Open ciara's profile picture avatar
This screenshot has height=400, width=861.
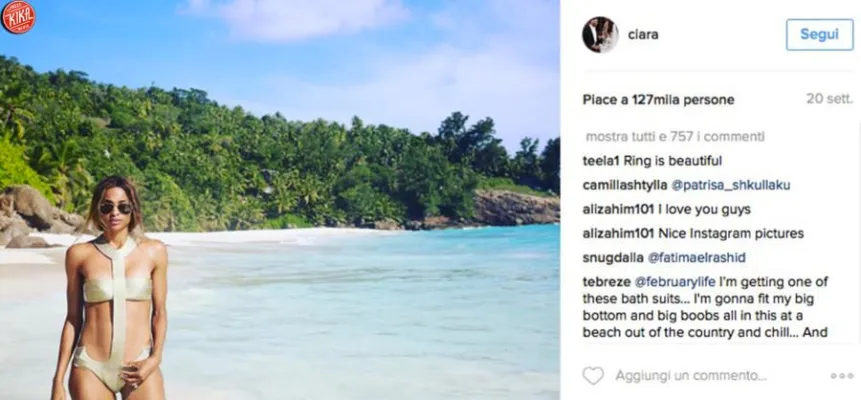pos(600,34)
